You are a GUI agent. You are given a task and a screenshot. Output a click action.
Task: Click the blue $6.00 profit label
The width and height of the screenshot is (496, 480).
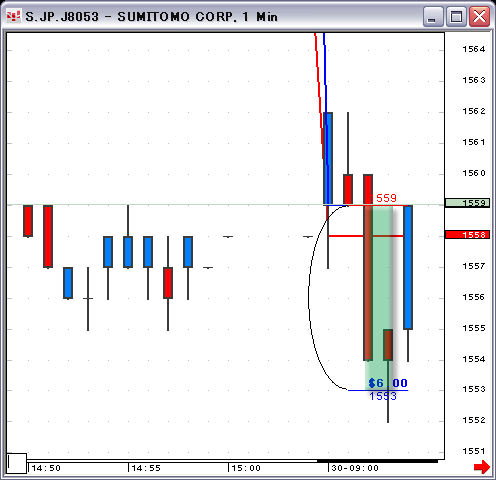tap(388, 383)
